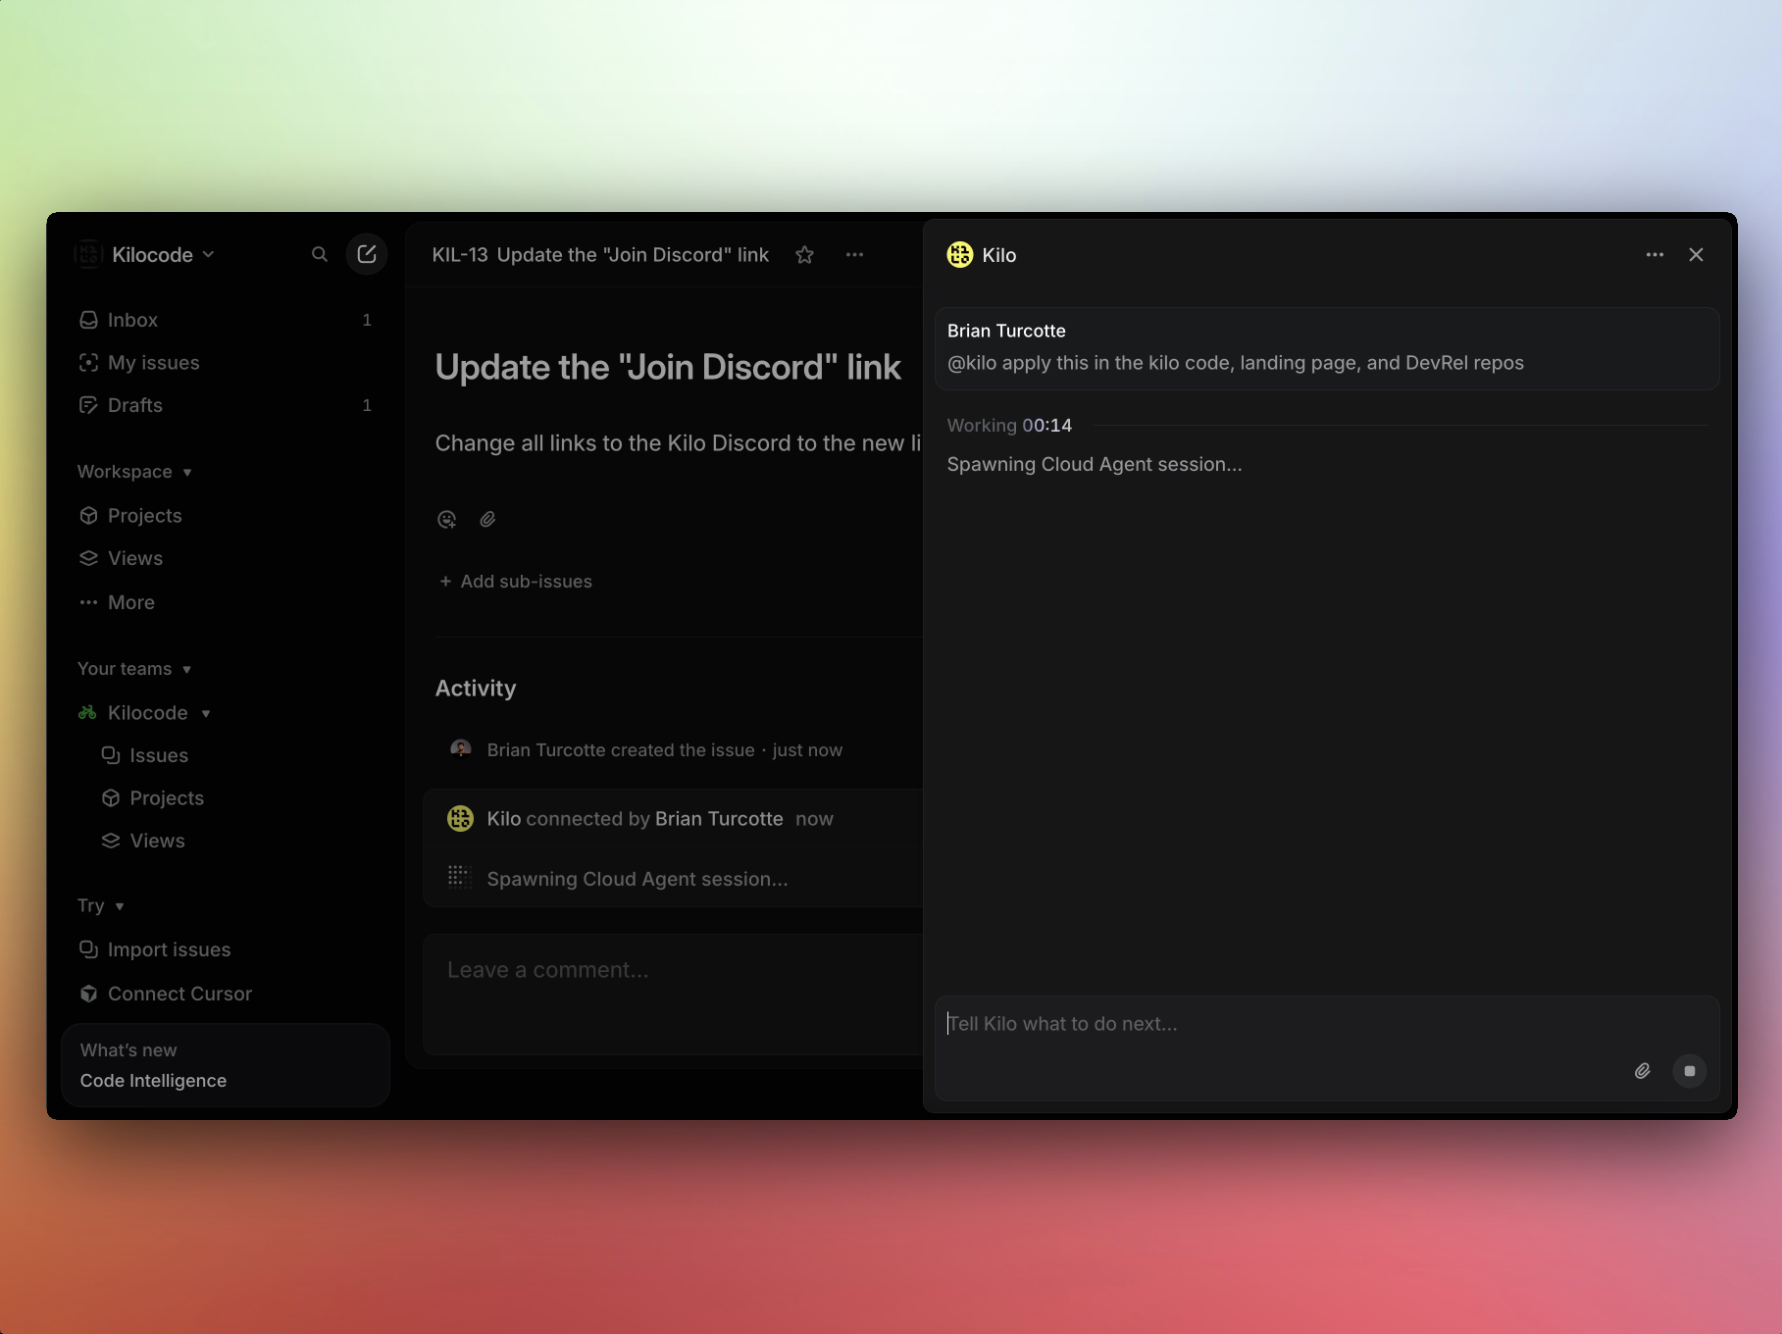Add an emoji reaction to the issue

447,519
